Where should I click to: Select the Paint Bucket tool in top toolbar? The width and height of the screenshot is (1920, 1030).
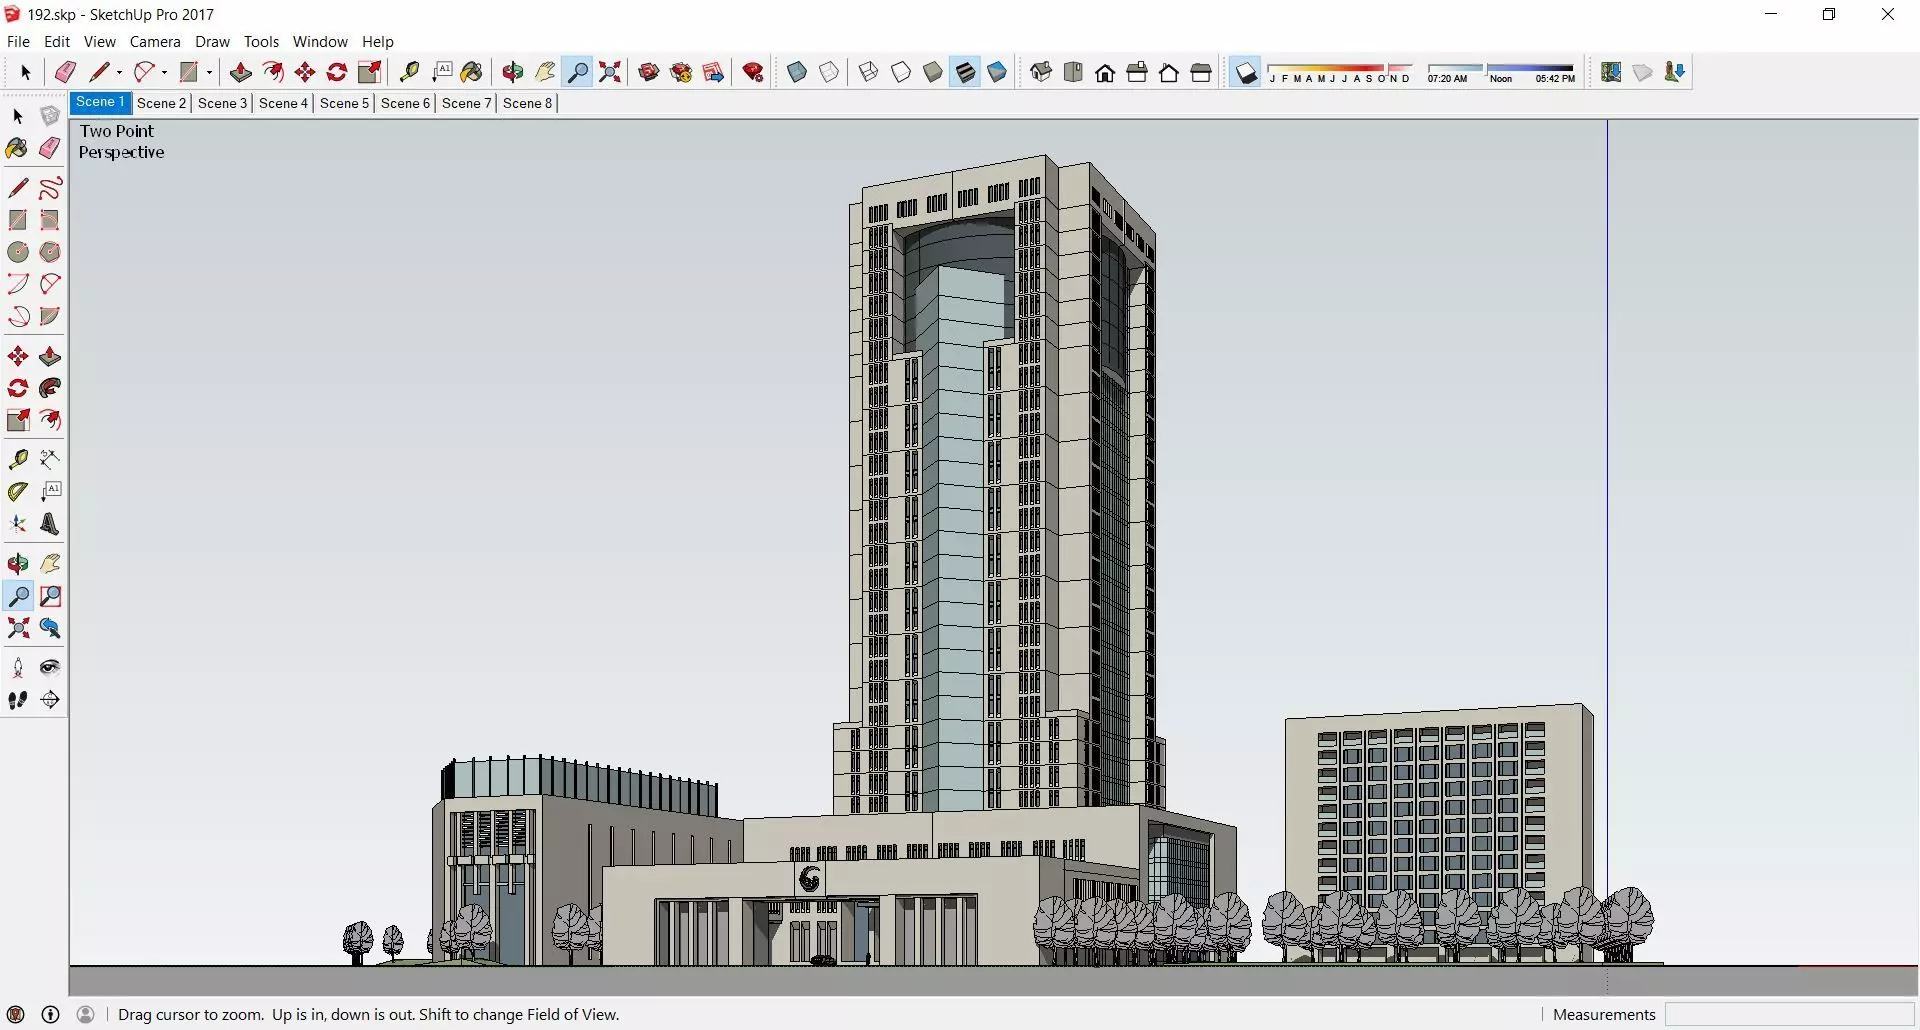tap(473, 72)
